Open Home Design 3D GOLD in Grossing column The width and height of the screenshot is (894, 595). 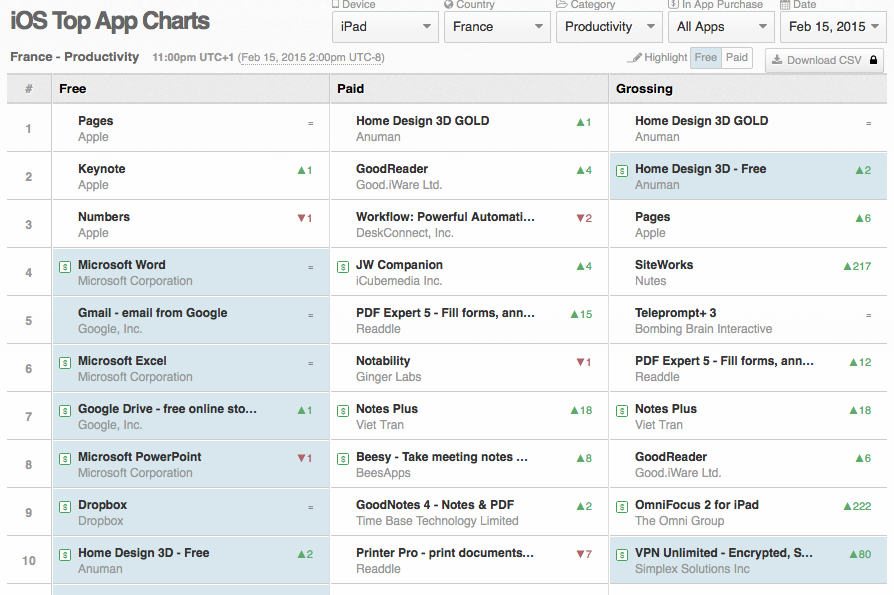[701, 121]
